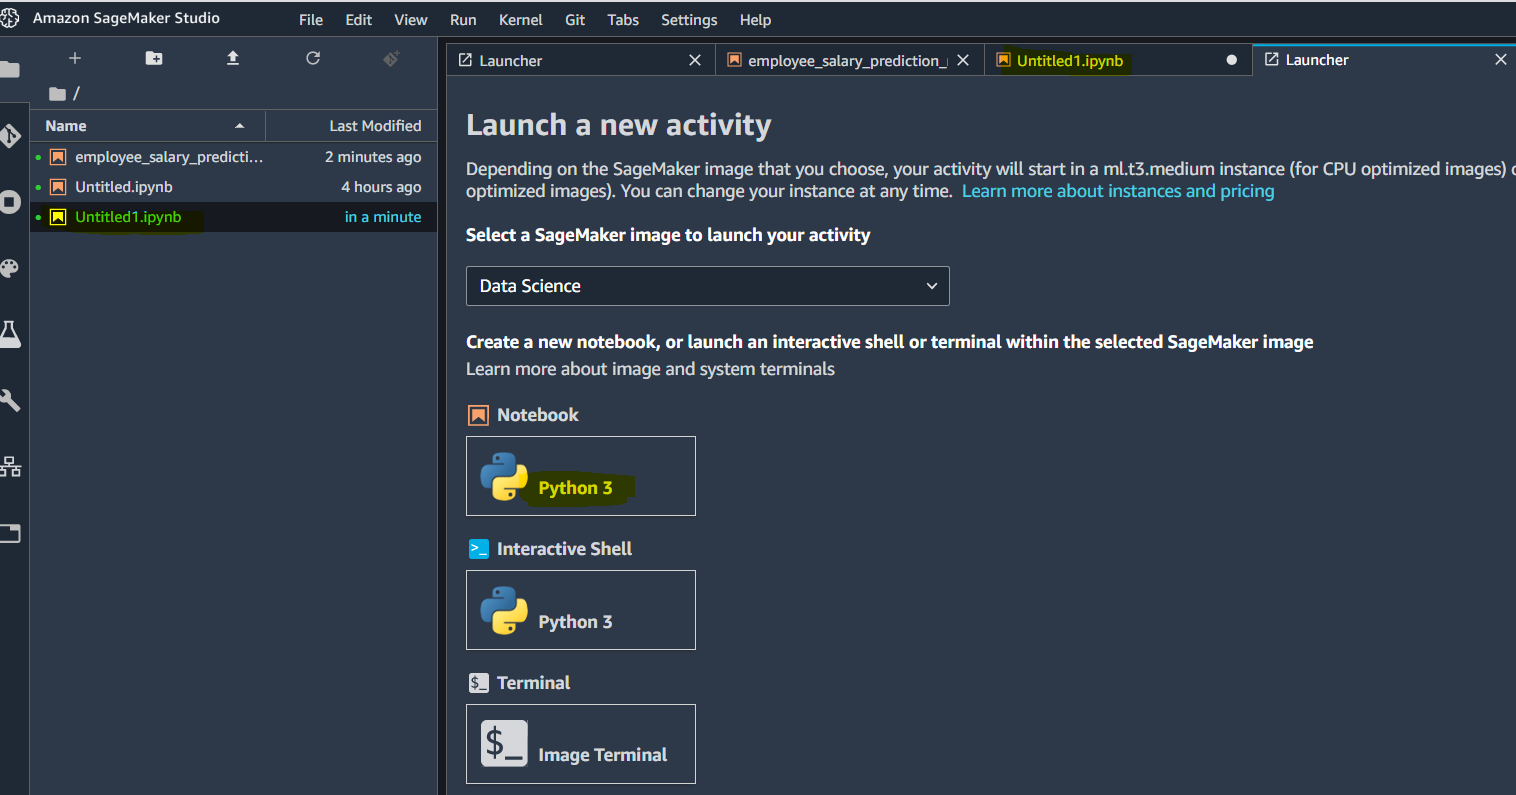Click the Amazon SageMaker Studio logo
The width and height of the screenshot is (1516, 795).
(x=10, y=18)
